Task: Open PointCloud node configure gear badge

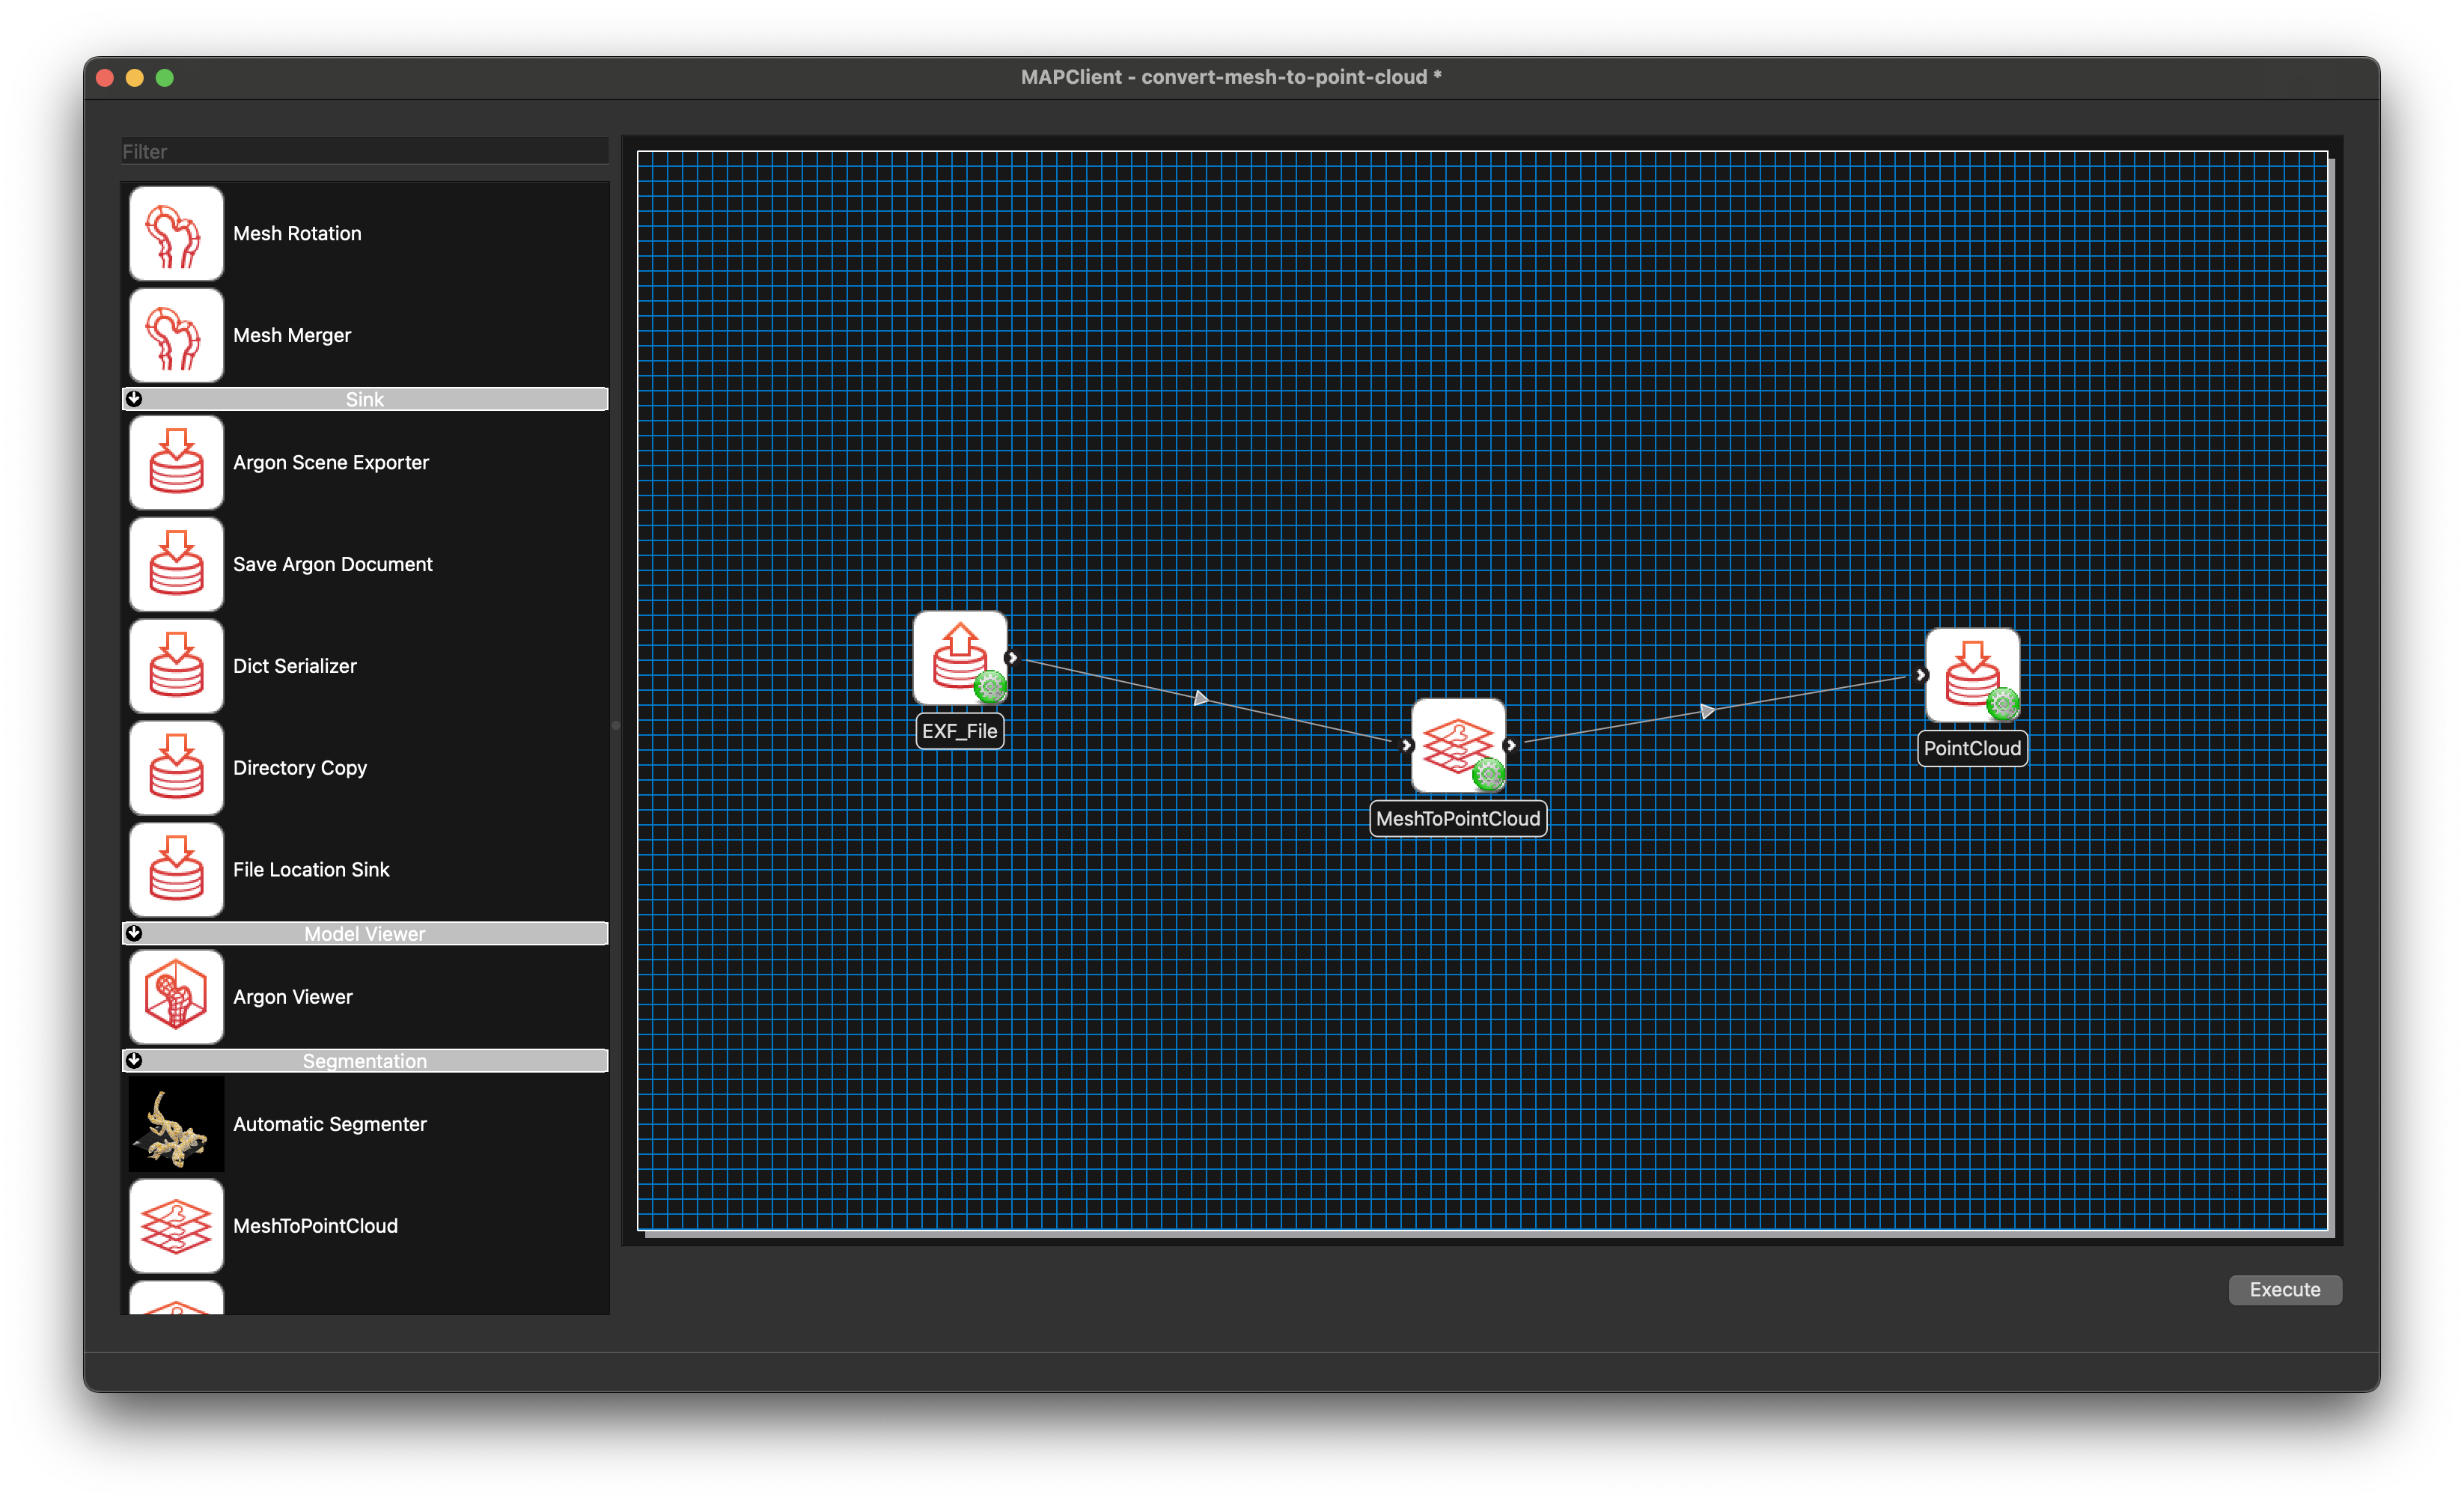Action: [x=2003, y=704]
